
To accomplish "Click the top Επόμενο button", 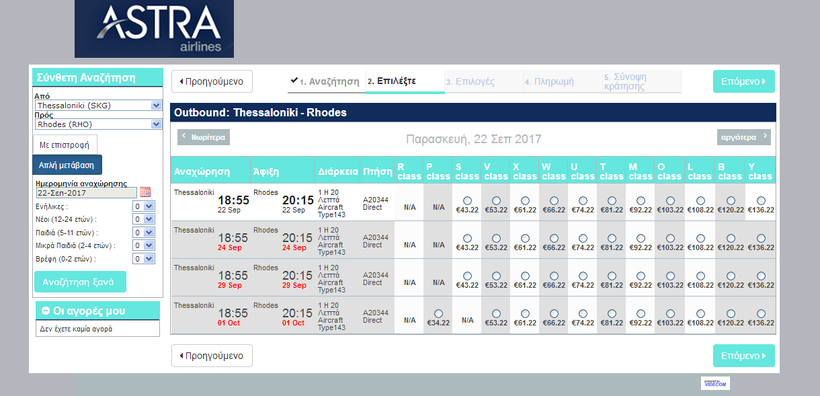I will 744,82.
